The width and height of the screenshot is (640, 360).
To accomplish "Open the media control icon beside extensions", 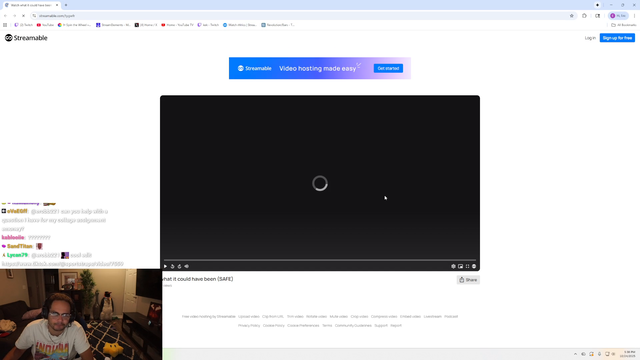I will [598, 16].
